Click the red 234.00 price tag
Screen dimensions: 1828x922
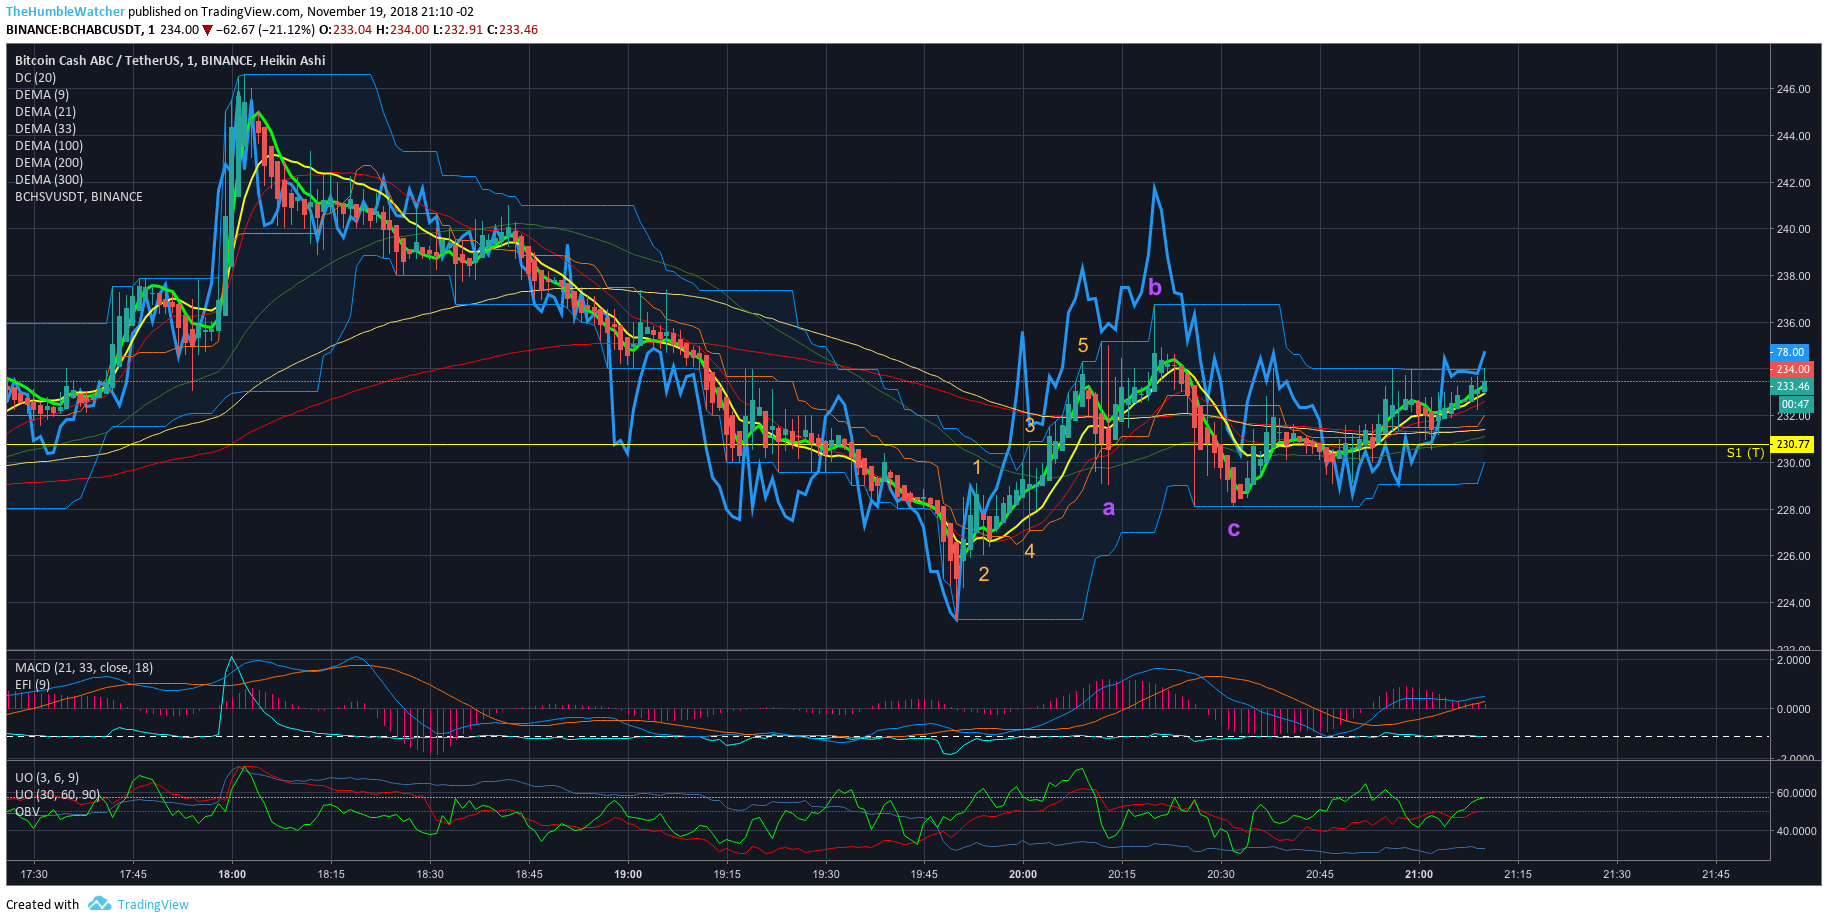click(1792, 369)
